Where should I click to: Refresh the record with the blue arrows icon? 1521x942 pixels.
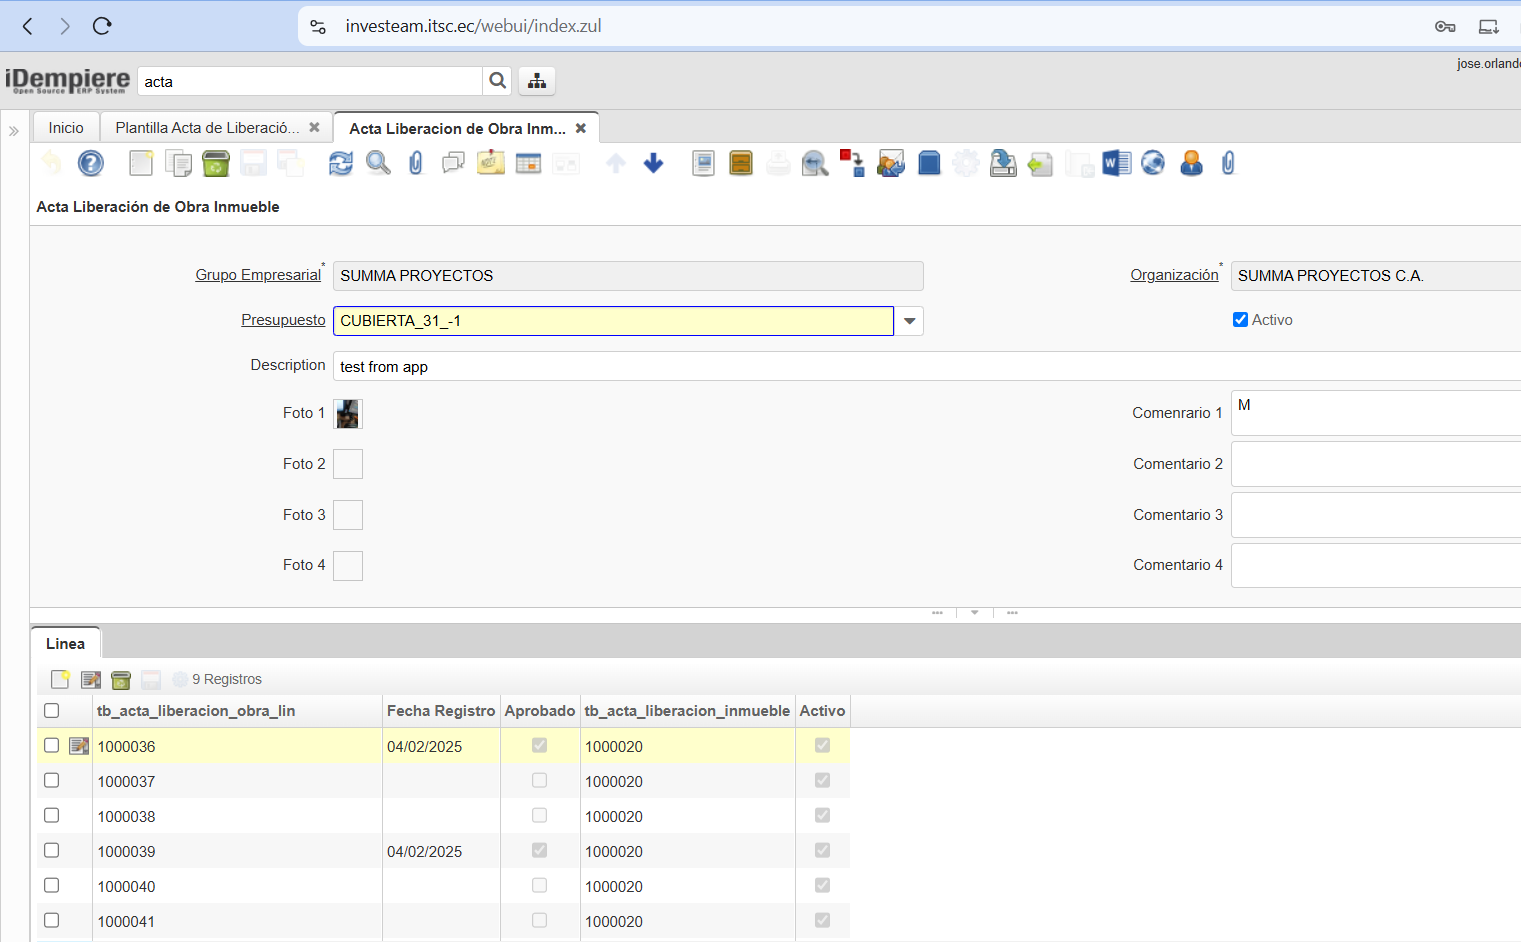340,163
